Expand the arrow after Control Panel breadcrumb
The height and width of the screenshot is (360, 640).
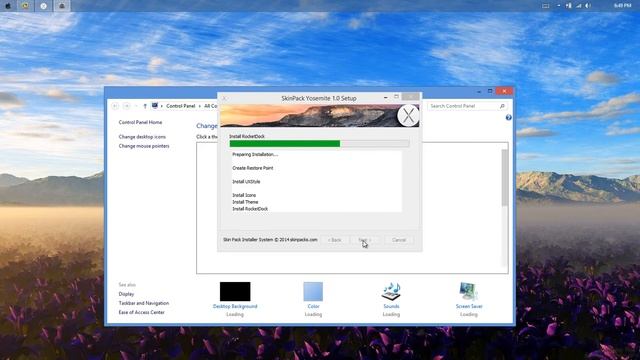200,106
